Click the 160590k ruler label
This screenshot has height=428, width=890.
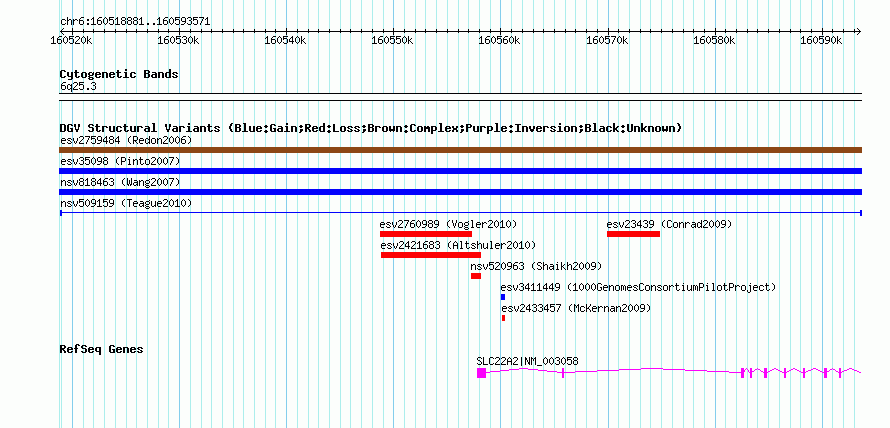[821, 41]
